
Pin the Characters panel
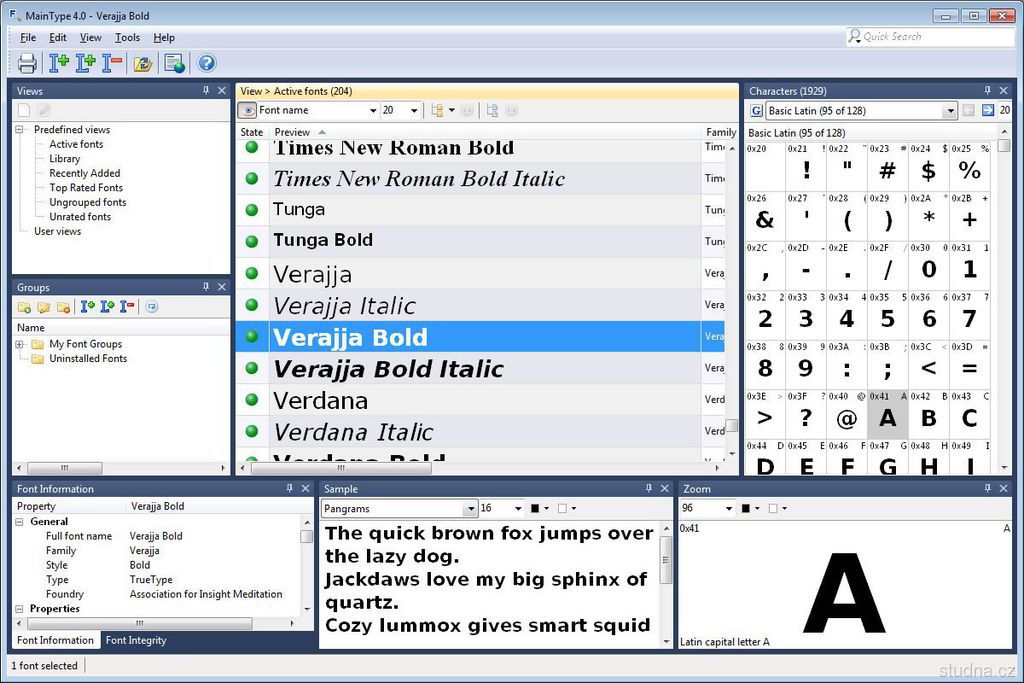pos(987,91)
